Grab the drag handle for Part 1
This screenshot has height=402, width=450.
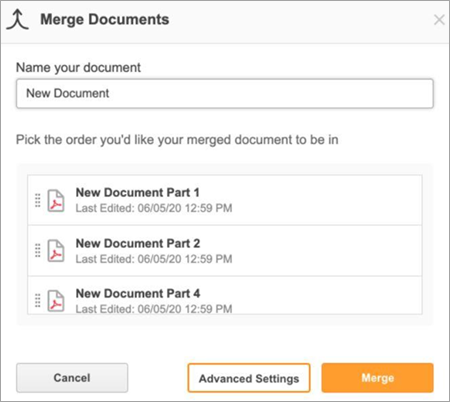coord(38,200)
